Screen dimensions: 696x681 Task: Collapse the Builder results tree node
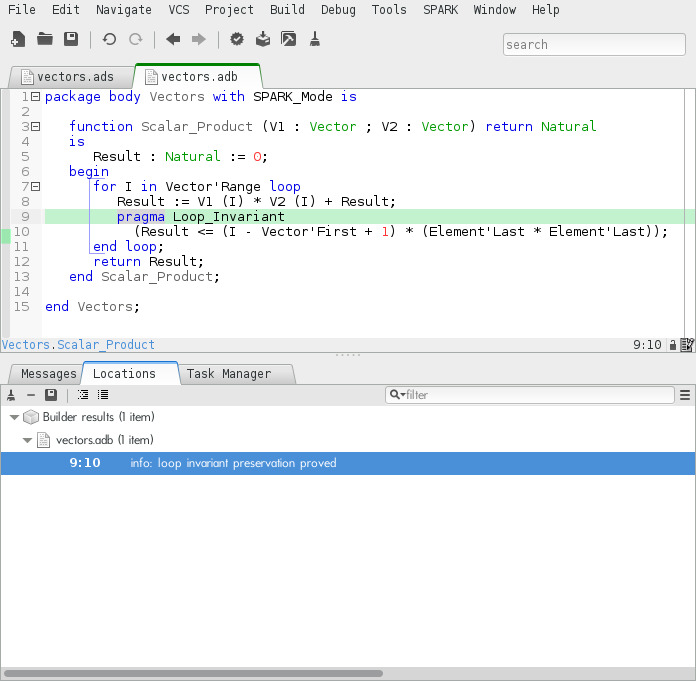[14, 417]
